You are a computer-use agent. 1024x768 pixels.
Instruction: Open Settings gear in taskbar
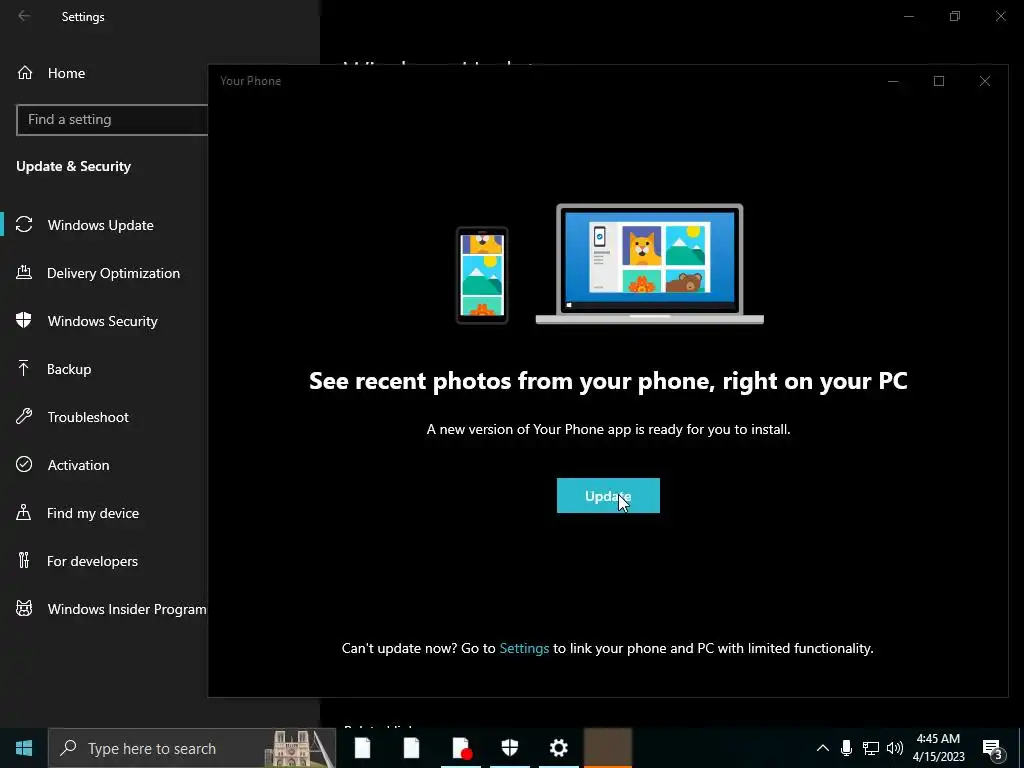[x=558, y=748]
